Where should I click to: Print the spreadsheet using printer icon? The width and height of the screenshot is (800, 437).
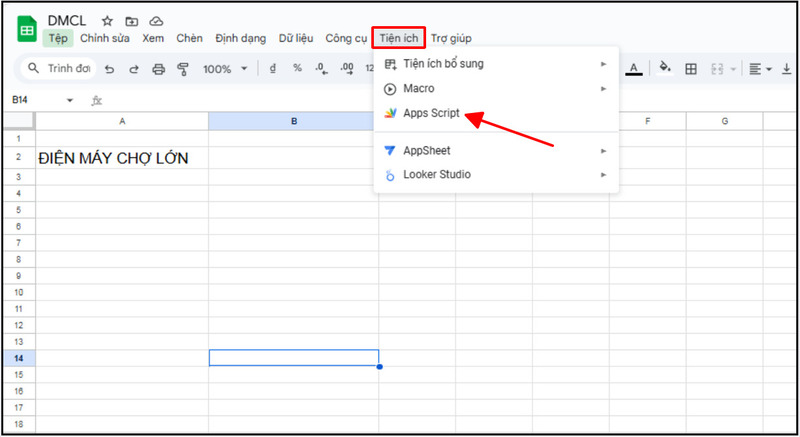[x=158, y=69]
